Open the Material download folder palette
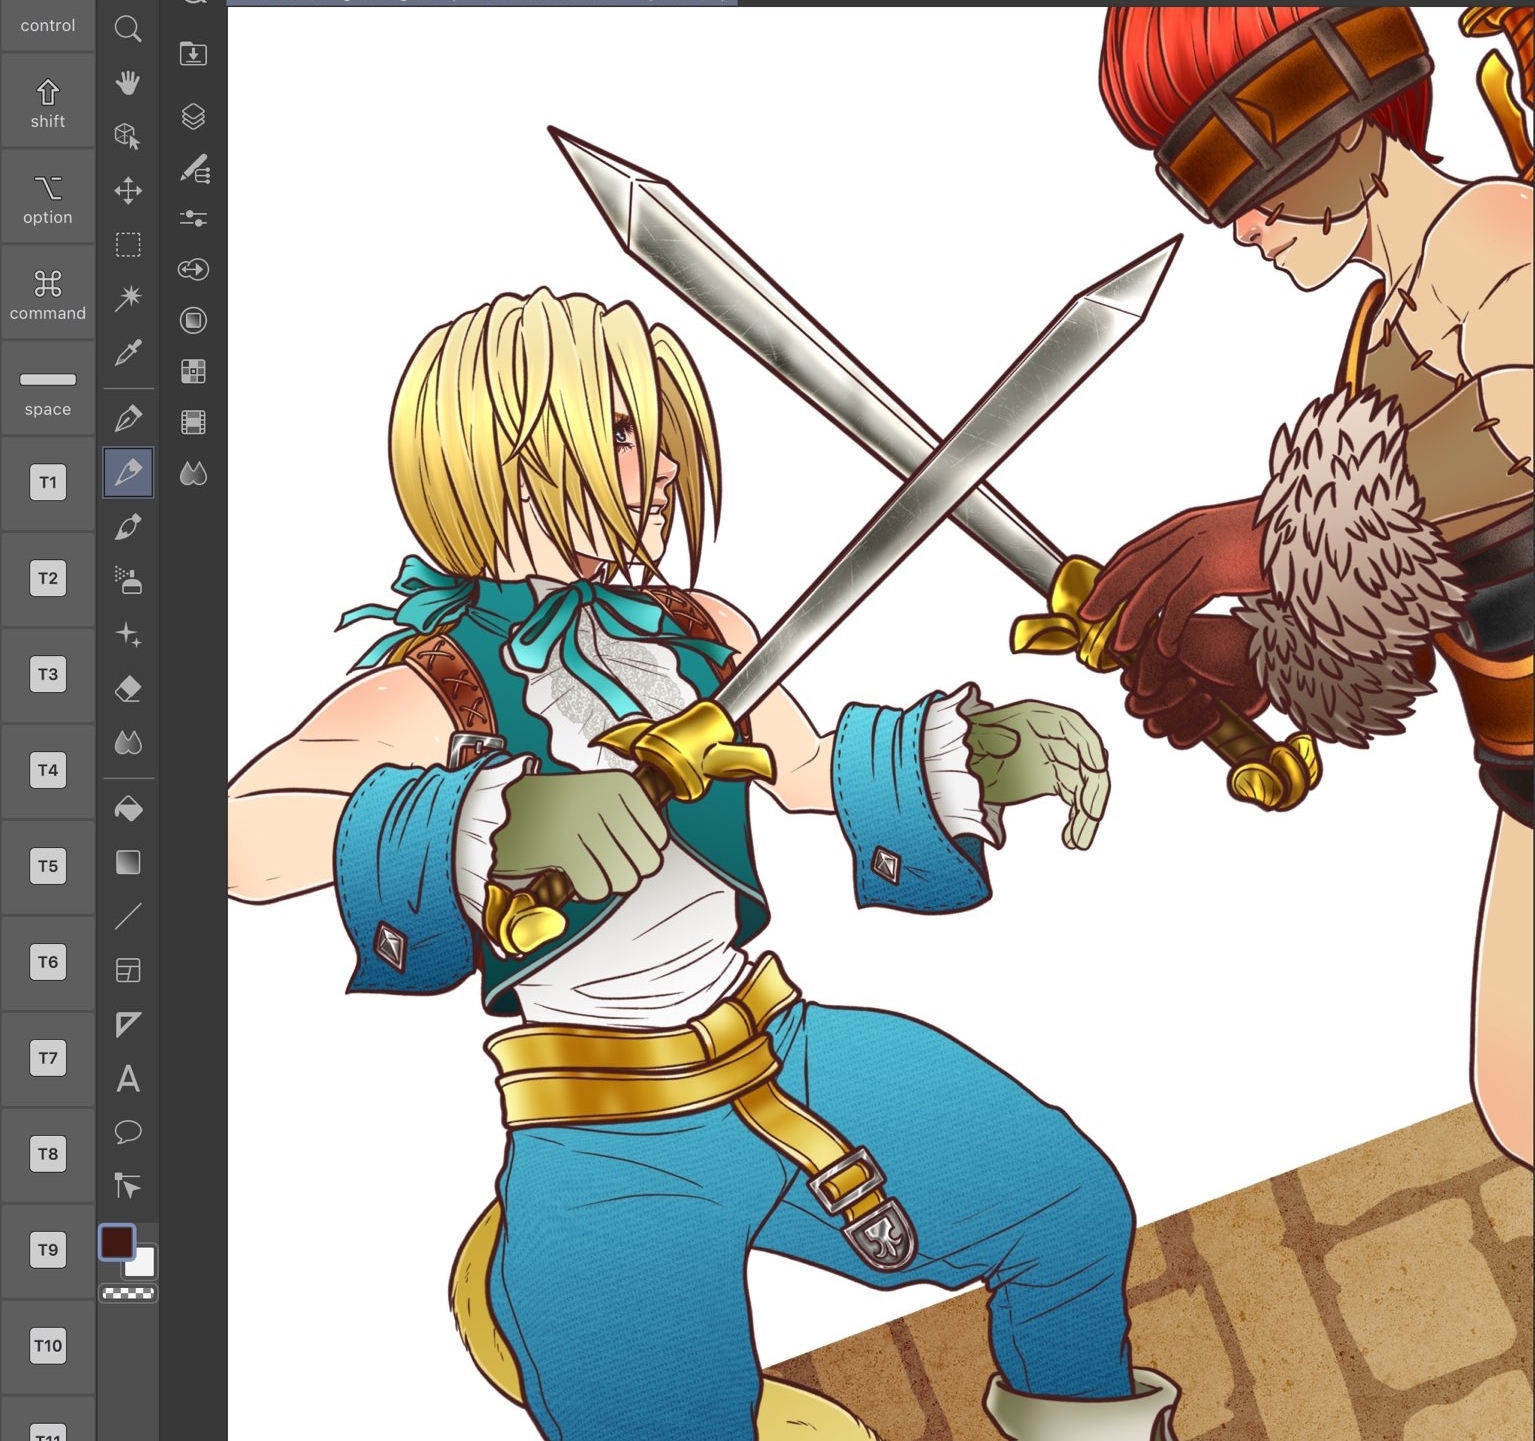Viewport: 1535px width, 1441px height. point(193,54)
